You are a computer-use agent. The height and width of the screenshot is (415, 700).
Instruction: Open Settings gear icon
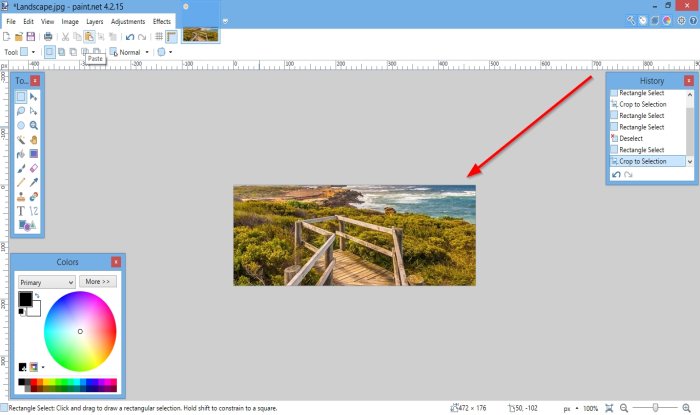point(681,21)
